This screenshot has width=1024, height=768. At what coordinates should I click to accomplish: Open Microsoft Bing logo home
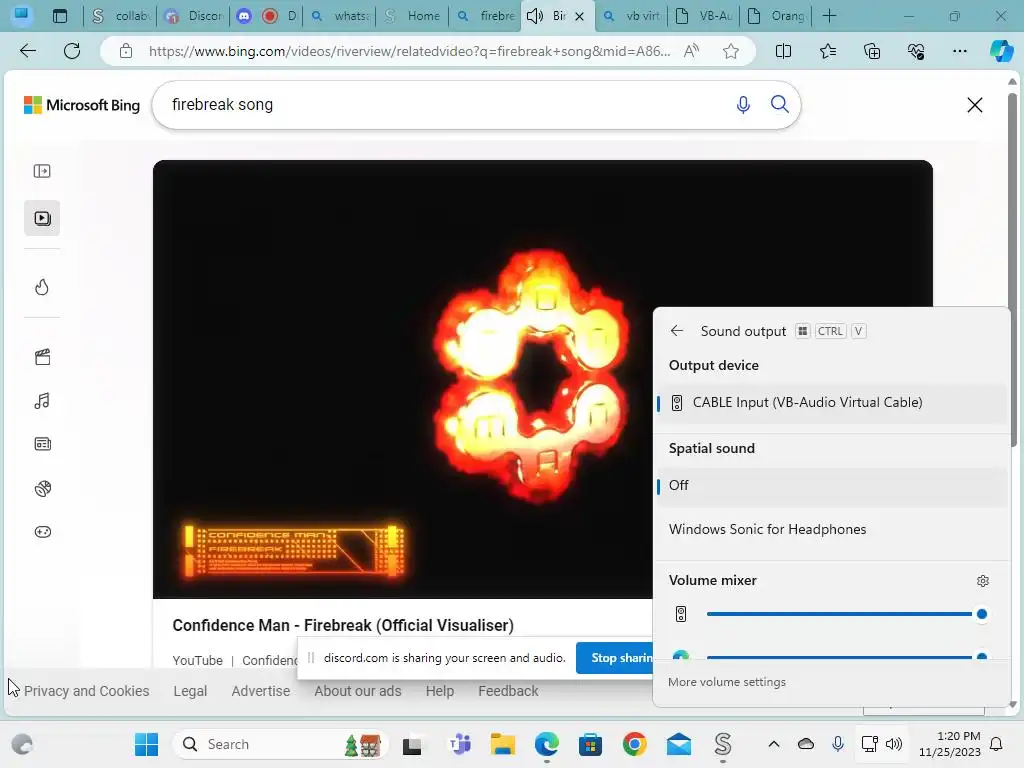pos(82,104)
